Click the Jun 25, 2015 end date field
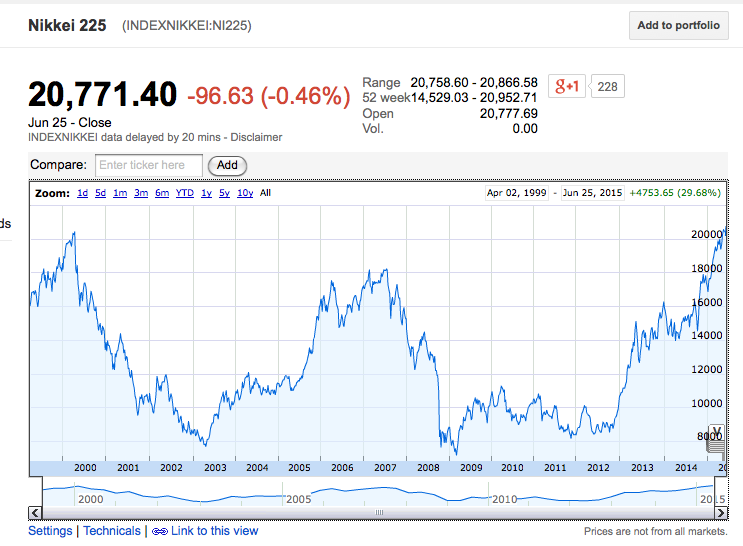This screenshot has width=743, height=546. pos(592,193)
